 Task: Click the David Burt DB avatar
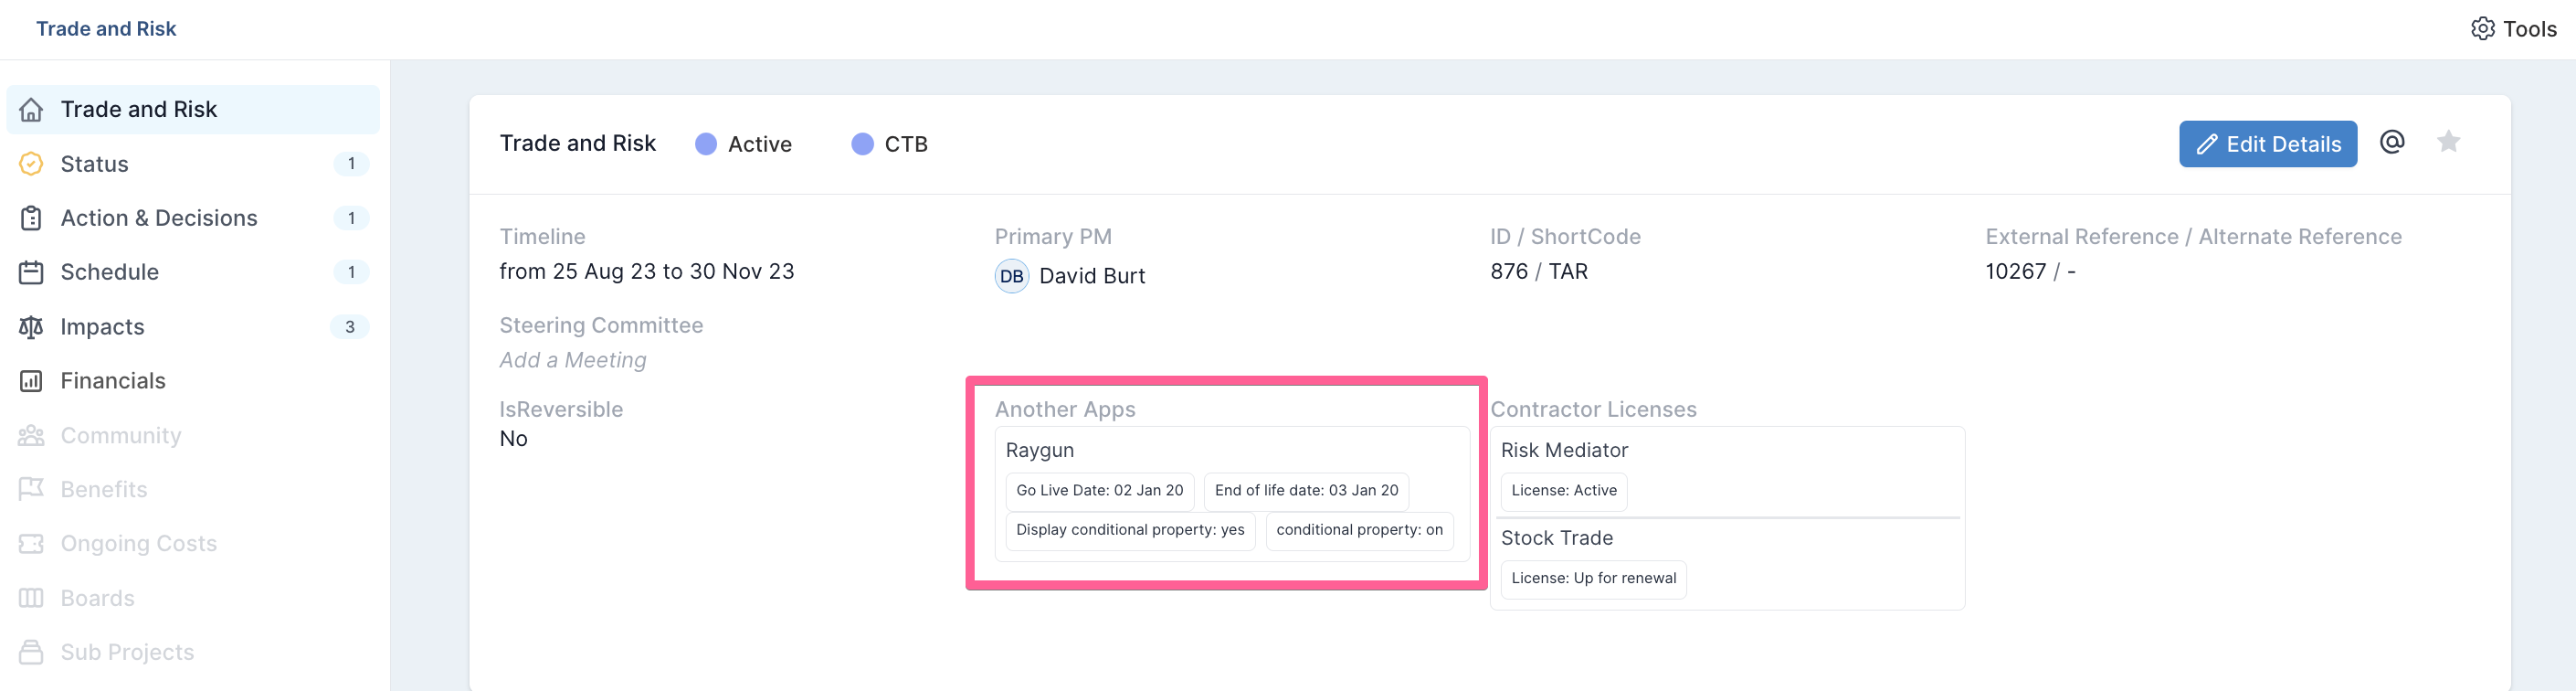1012,276
